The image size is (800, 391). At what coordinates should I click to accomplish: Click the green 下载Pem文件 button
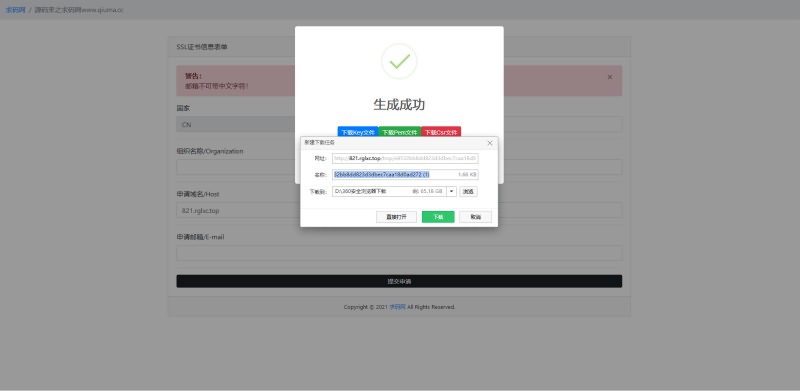(x=400, y=132)
